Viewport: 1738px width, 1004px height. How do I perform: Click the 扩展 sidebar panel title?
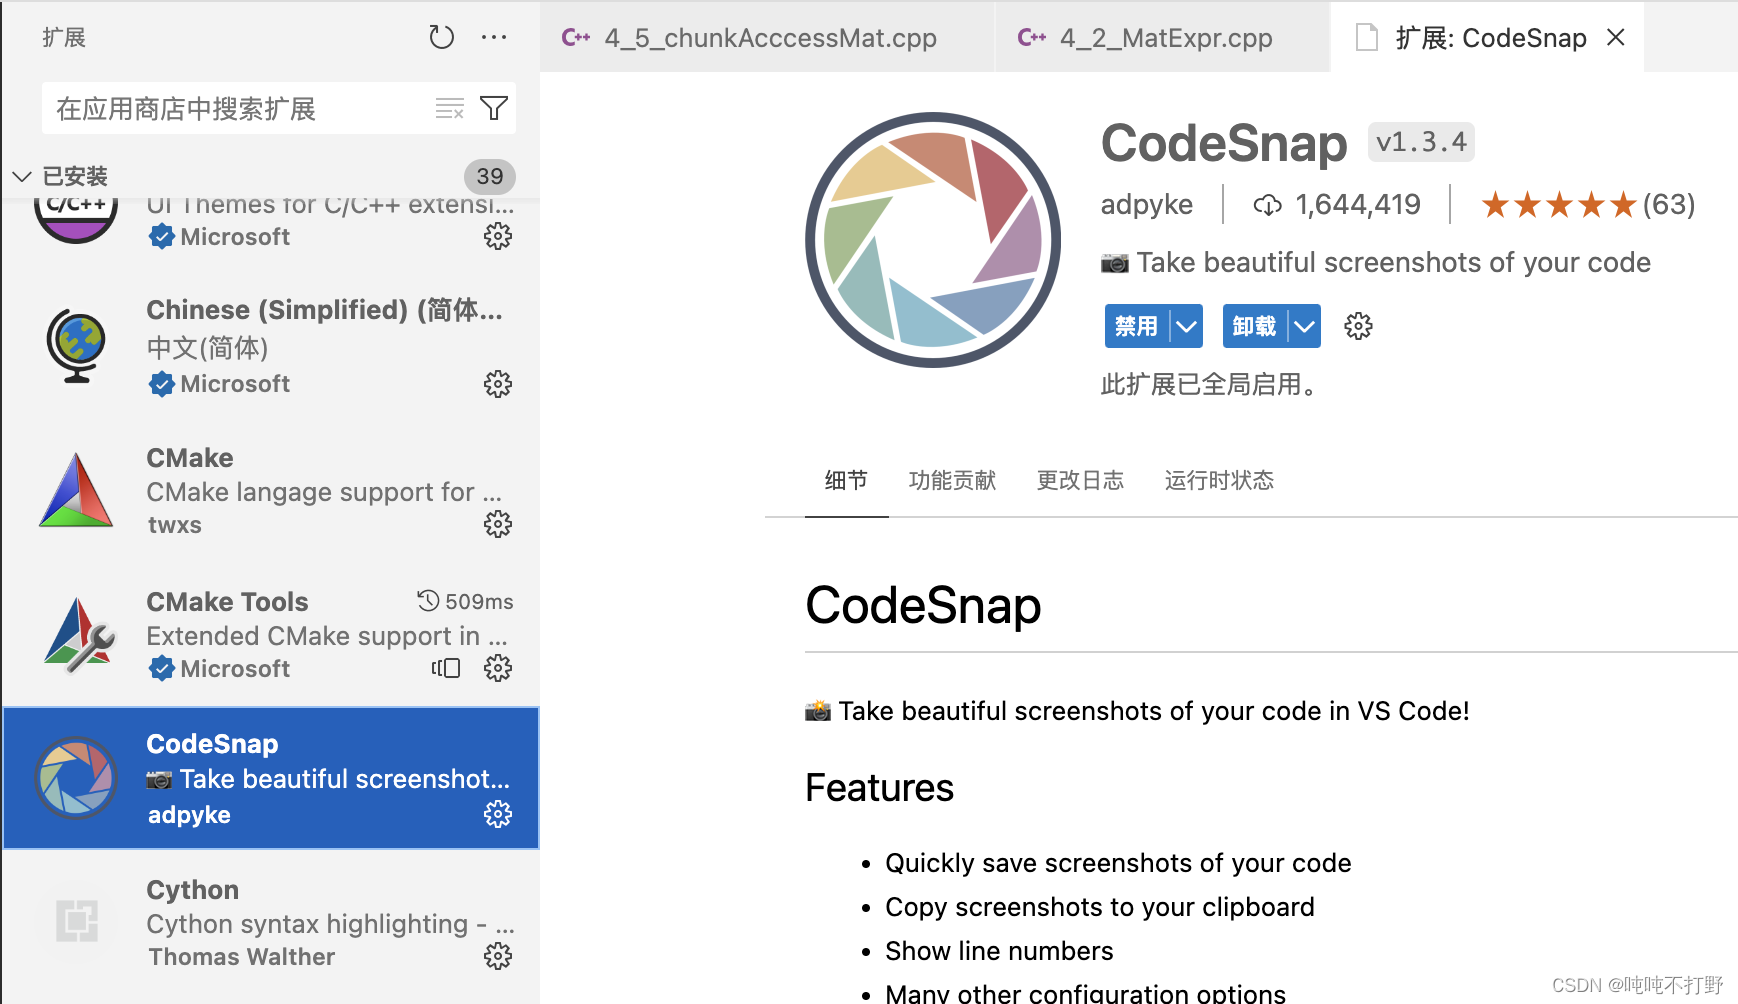(x=64, y=38)
